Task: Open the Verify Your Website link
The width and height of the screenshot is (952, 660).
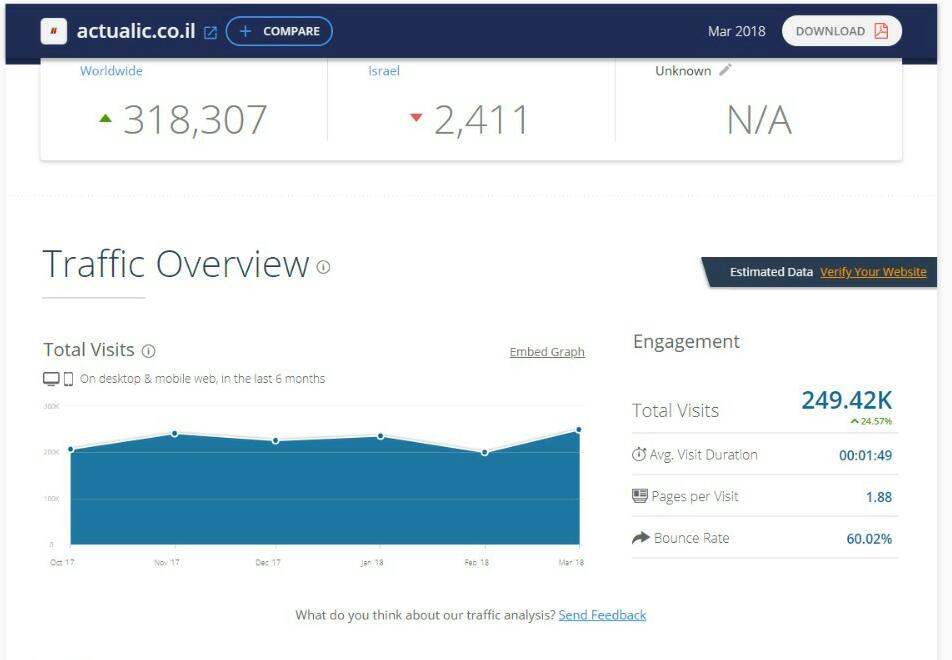Action: point(872,272)
